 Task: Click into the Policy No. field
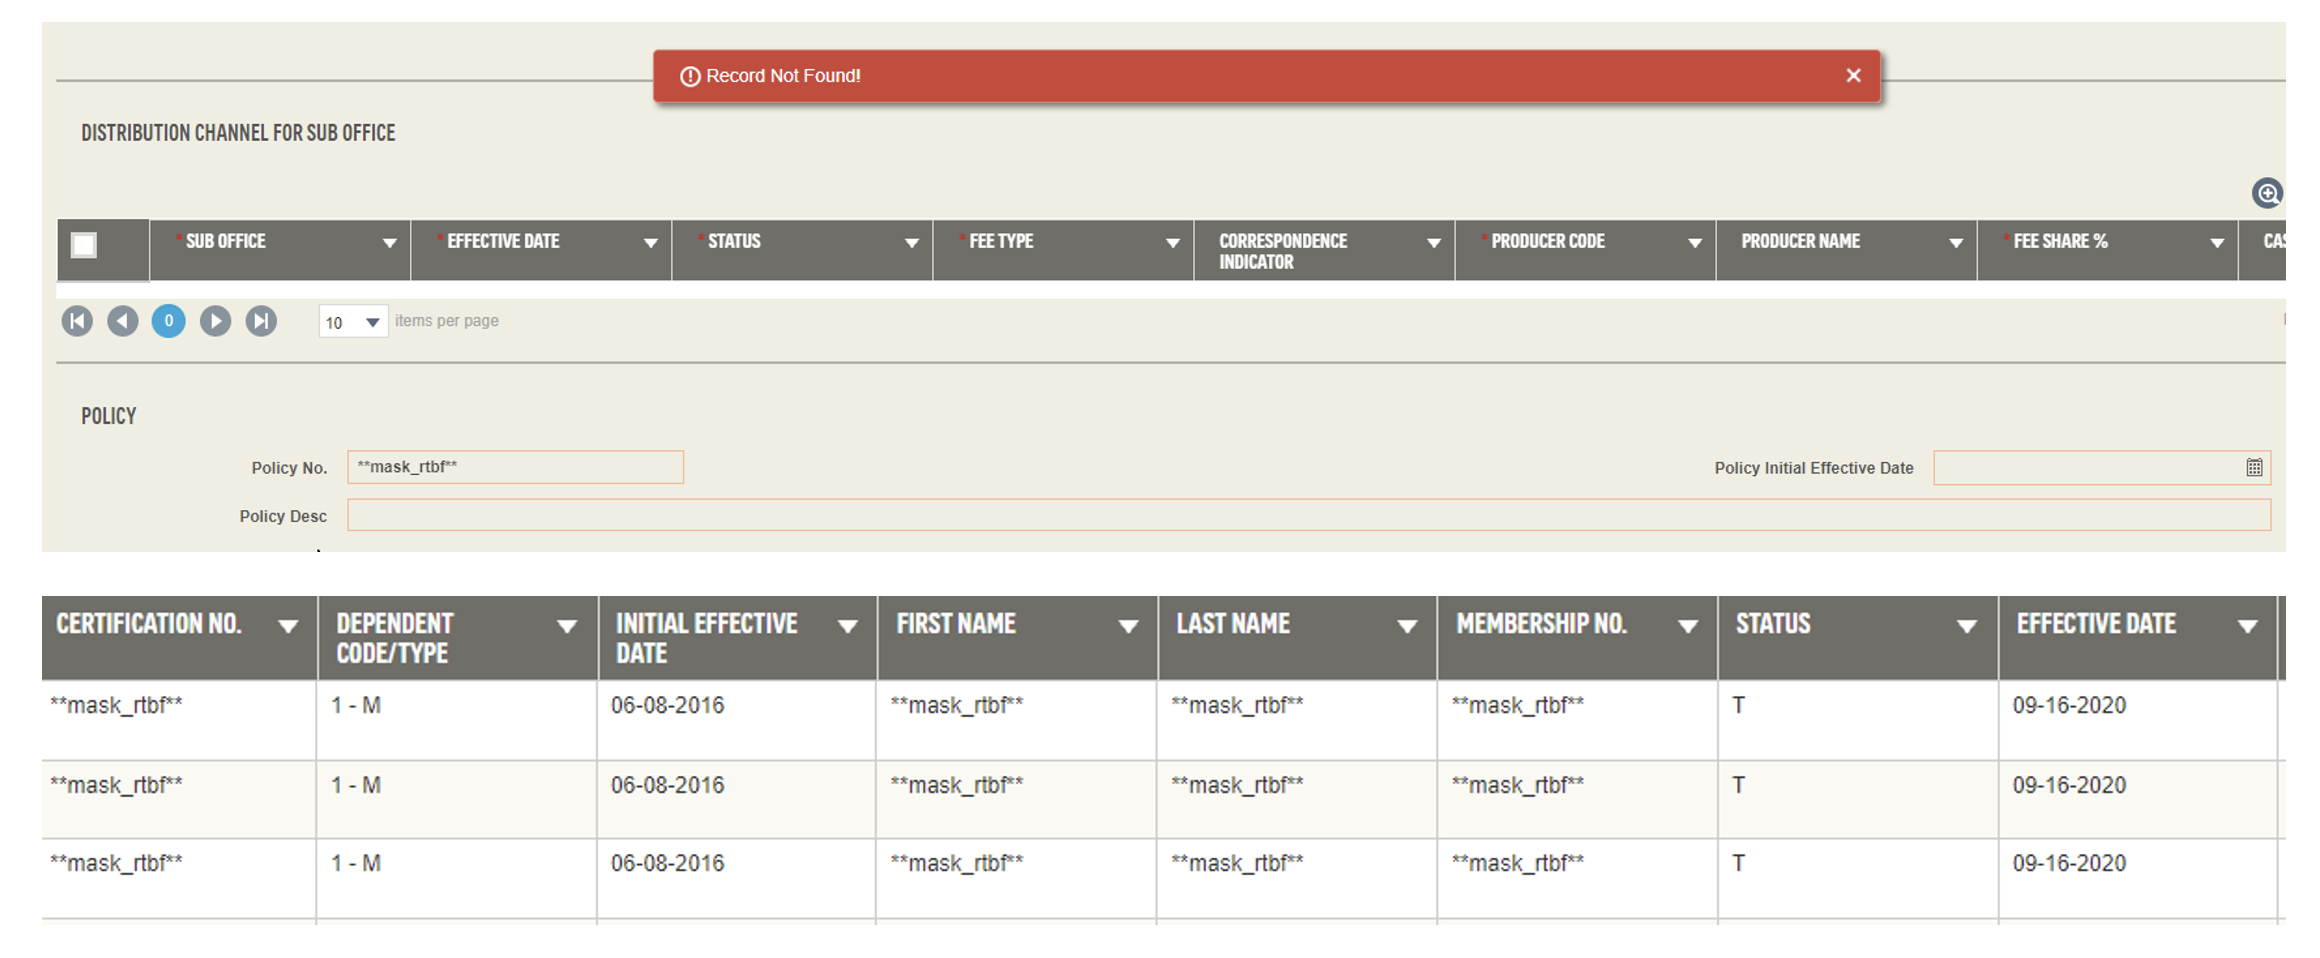pos(515,467)
